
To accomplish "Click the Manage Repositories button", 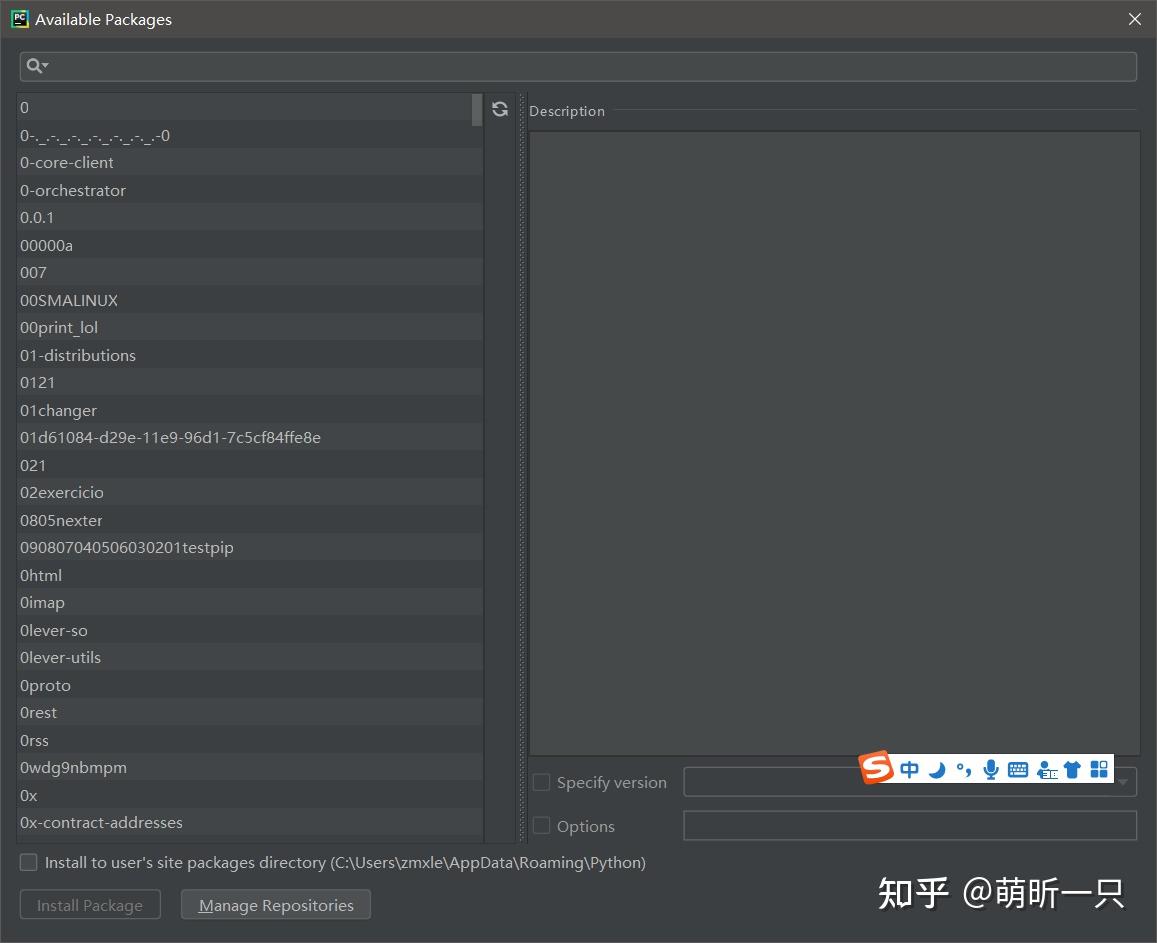I will pos(276,905).
